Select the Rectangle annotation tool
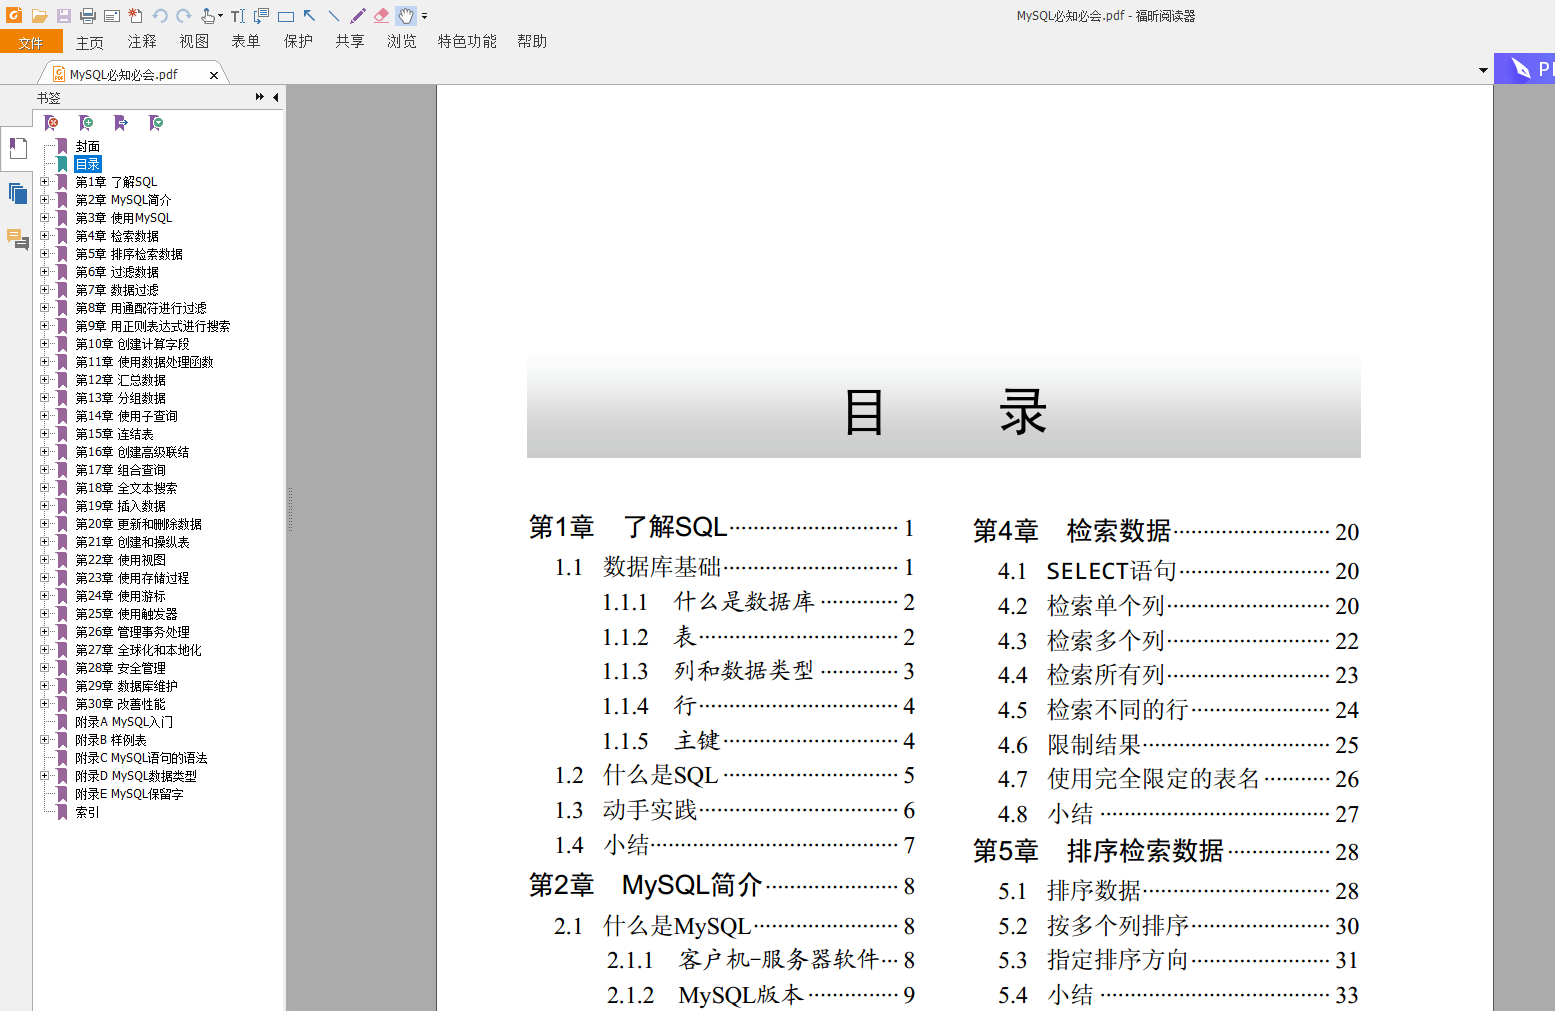This screenshot has height=1011, width=1555. point(286,16)
